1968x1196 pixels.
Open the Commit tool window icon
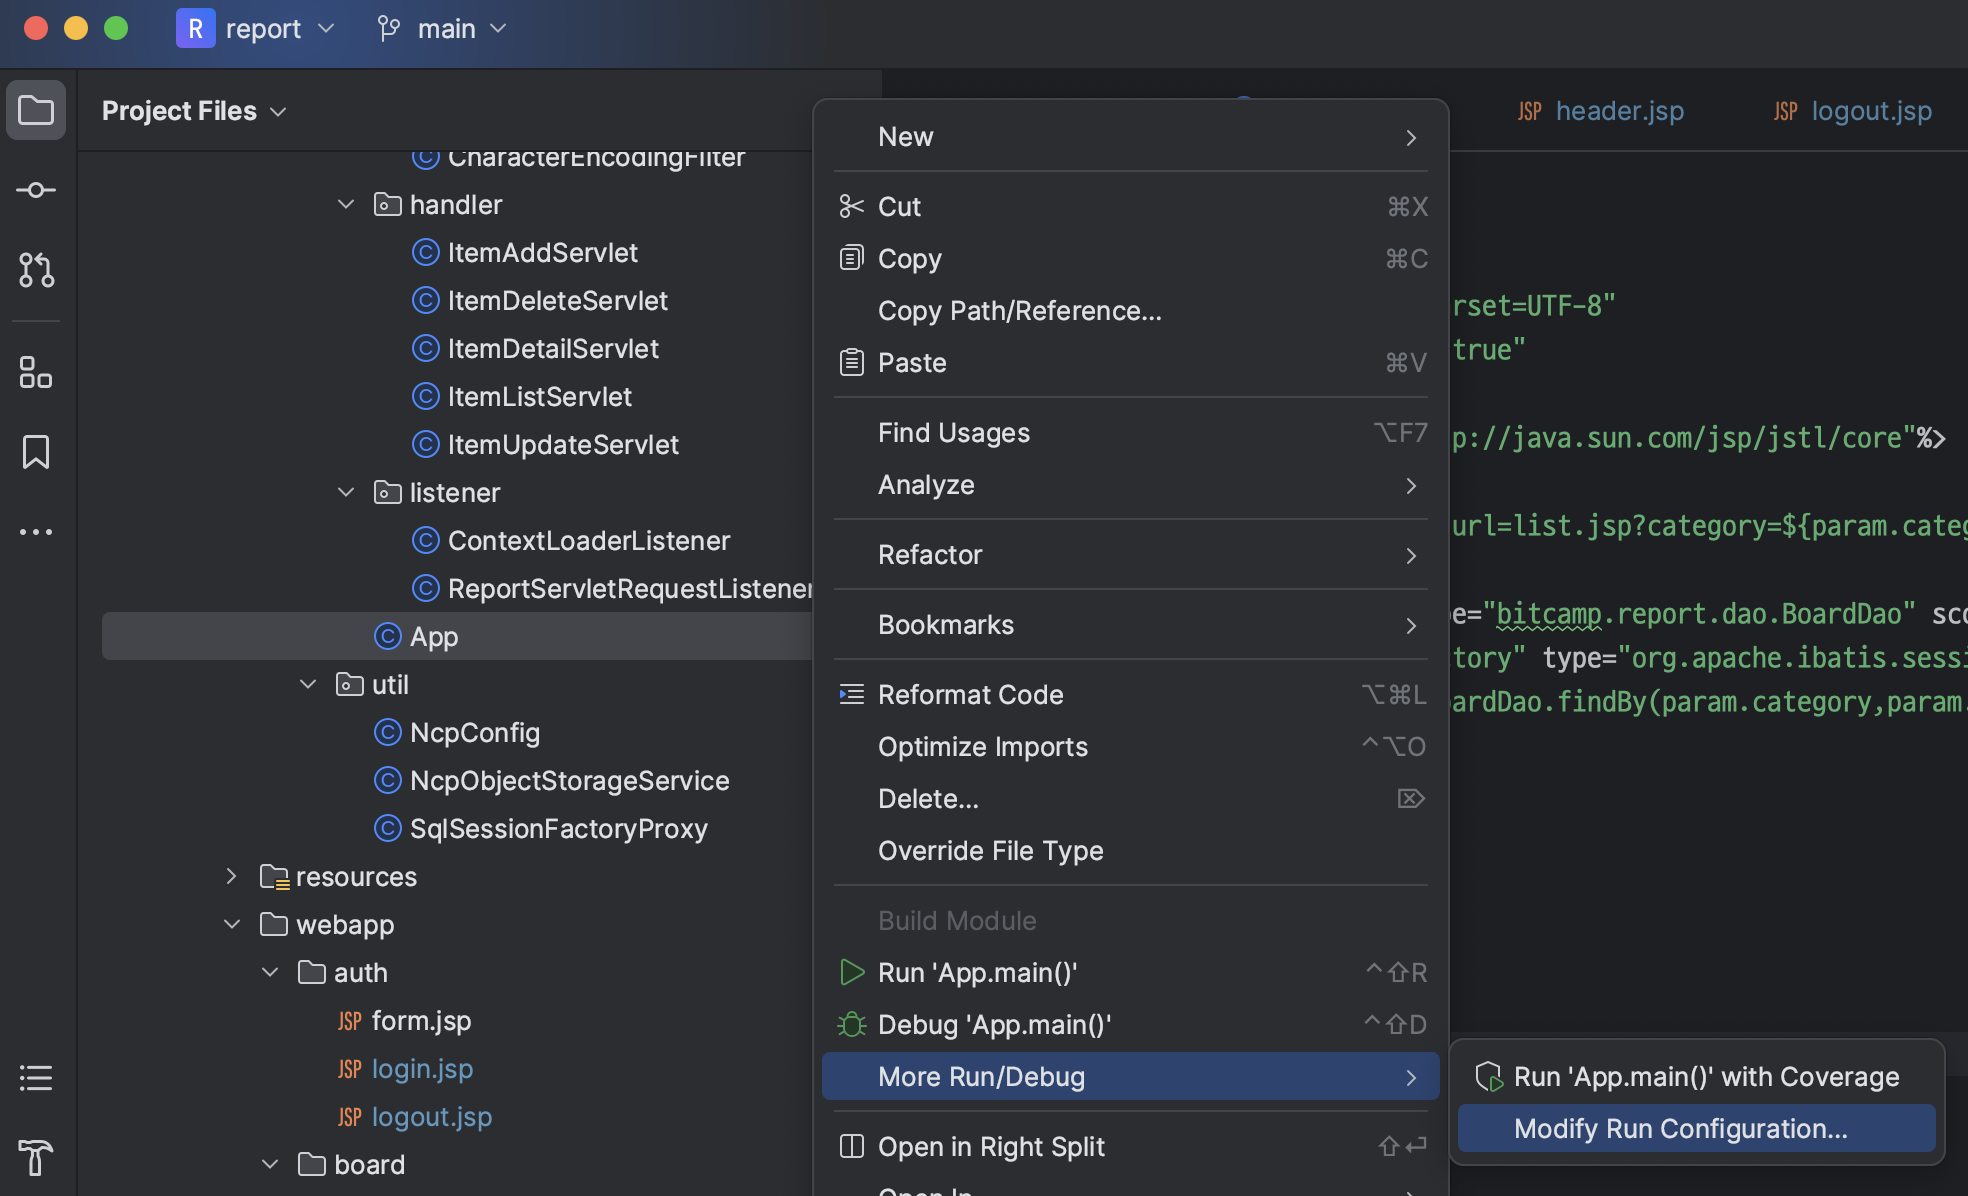[x=36, y=190]
